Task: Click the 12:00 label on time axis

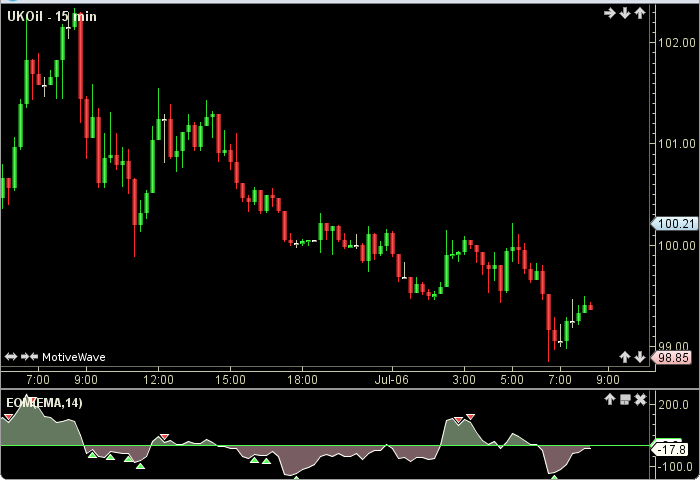Action: point(158,380)
